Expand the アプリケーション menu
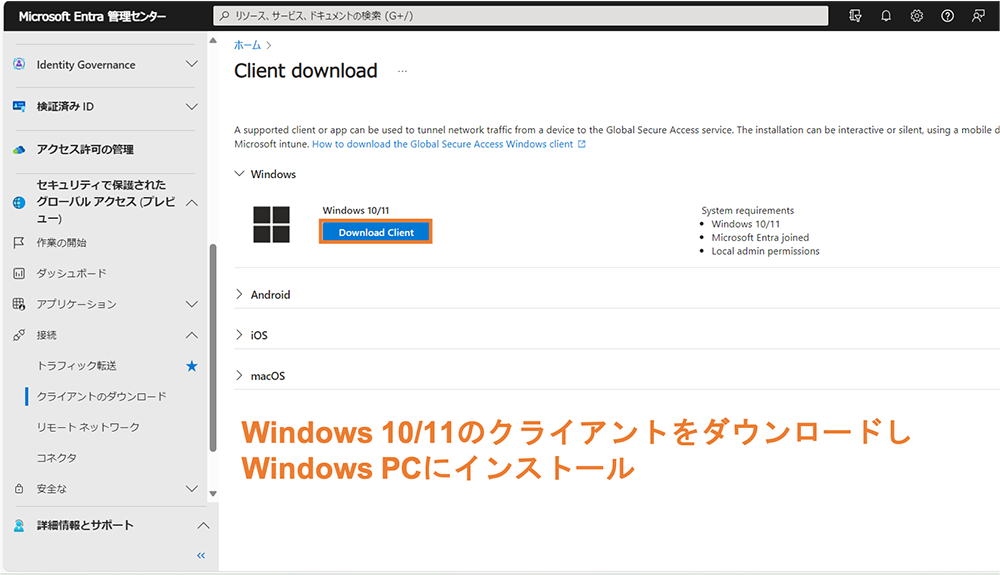Image resolution: width=1000 pixels, height=575 pixels. click(x=191, y=304)
